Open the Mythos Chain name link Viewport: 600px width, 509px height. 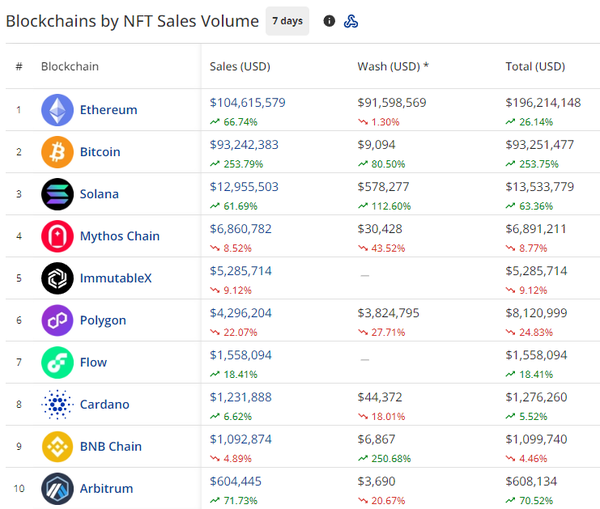pyautogui.click(x=119, y=236)
